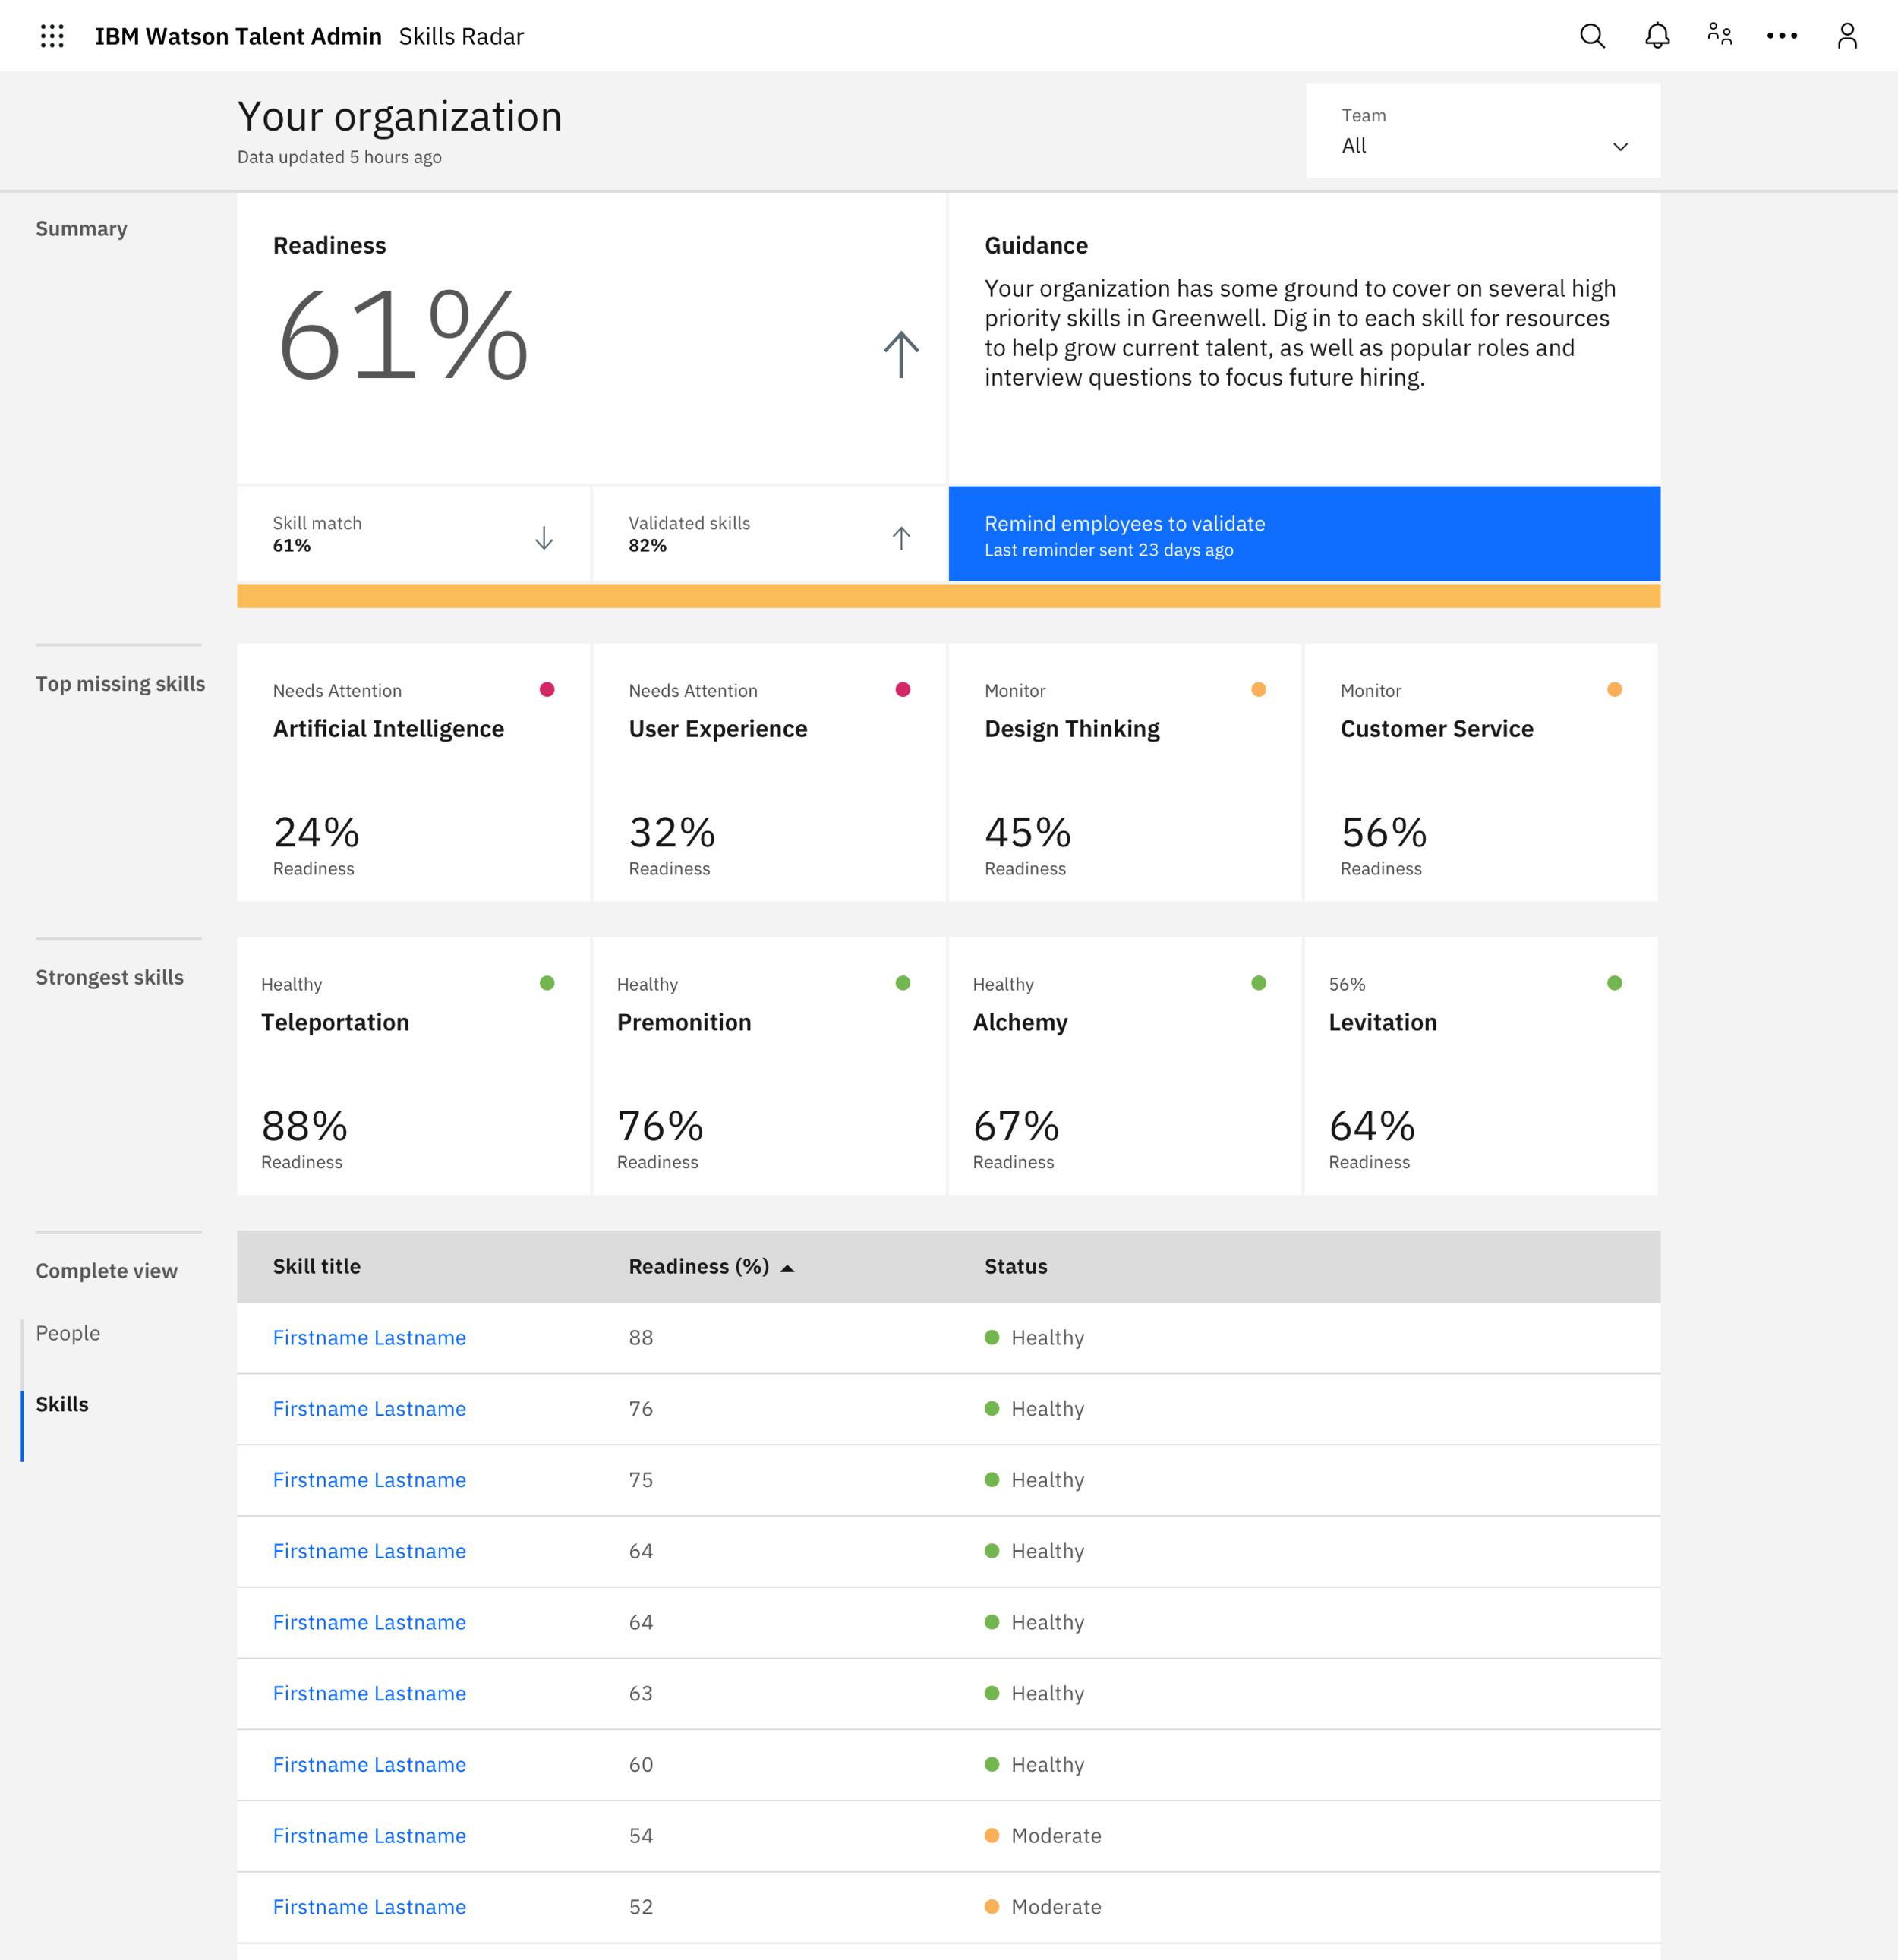Select the People view in sidebar
Screen dimensions: 1898x1960
(68, 1333)
